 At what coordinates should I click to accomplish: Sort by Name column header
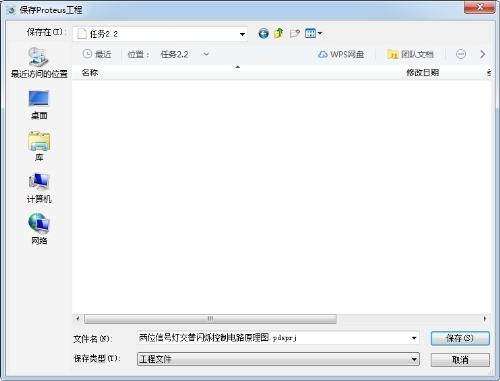[237, 73]
